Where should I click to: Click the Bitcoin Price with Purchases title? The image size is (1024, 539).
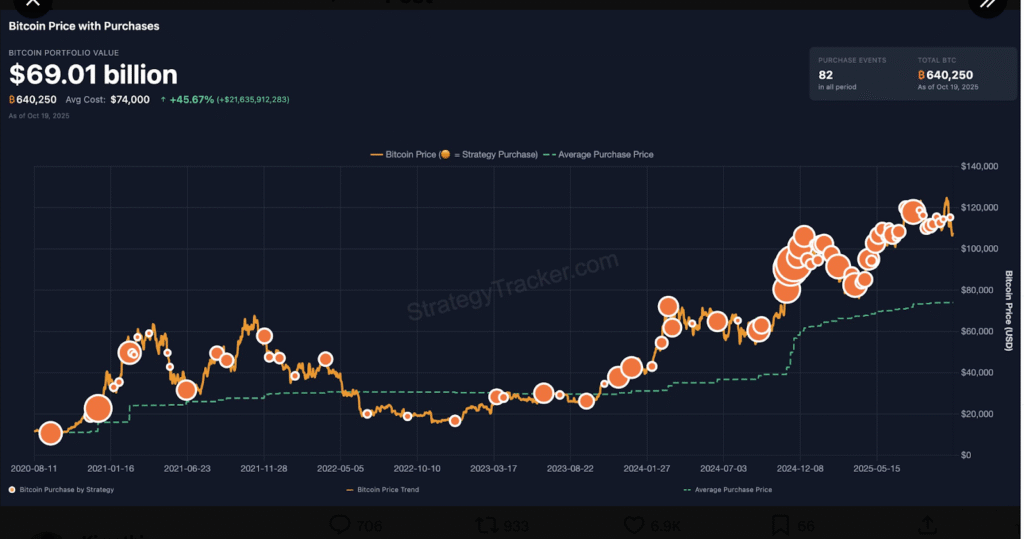point(84,26)
